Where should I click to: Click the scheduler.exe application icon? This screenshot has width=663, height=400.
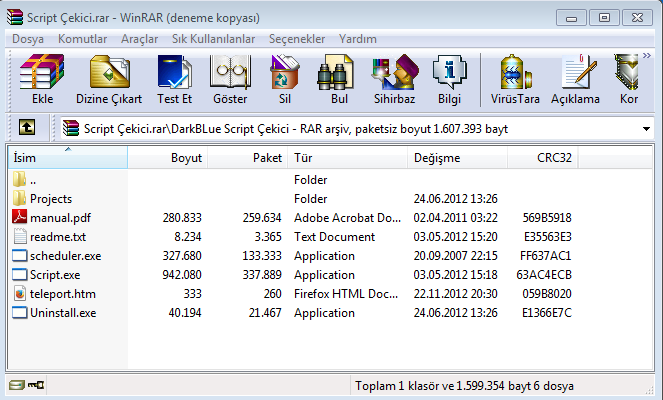tap(19, 255)
